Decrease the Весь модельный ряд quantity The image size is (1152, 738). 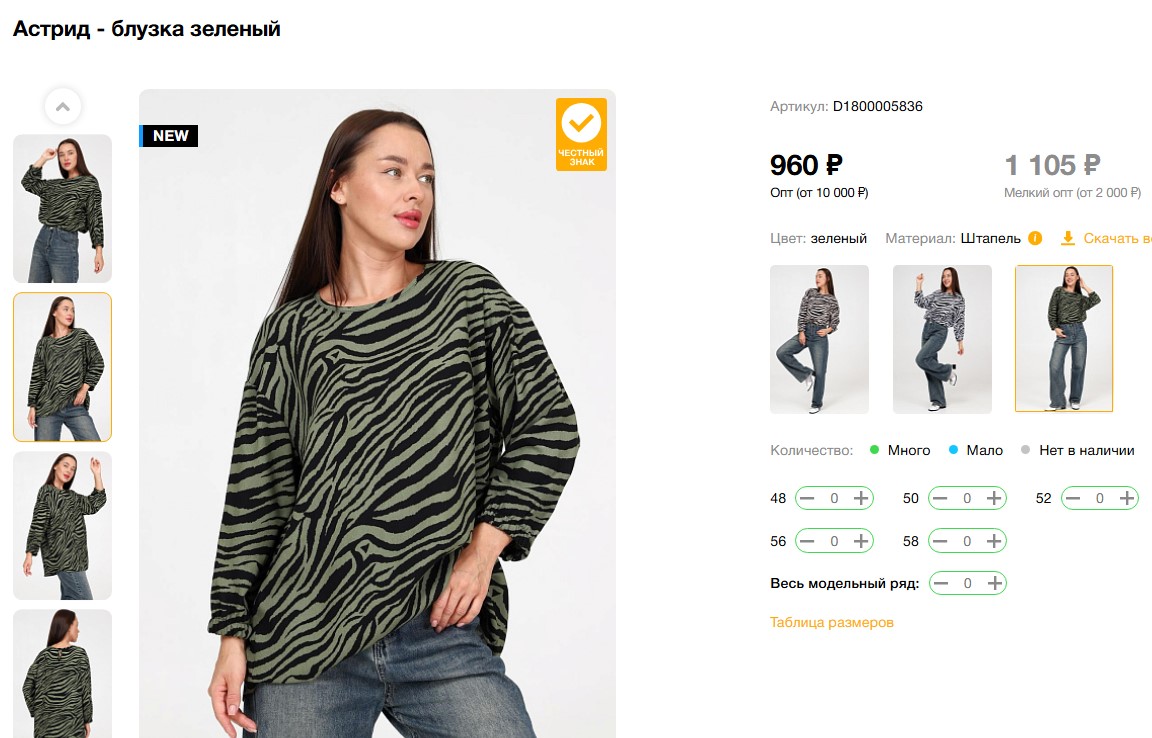pos(940,583)
